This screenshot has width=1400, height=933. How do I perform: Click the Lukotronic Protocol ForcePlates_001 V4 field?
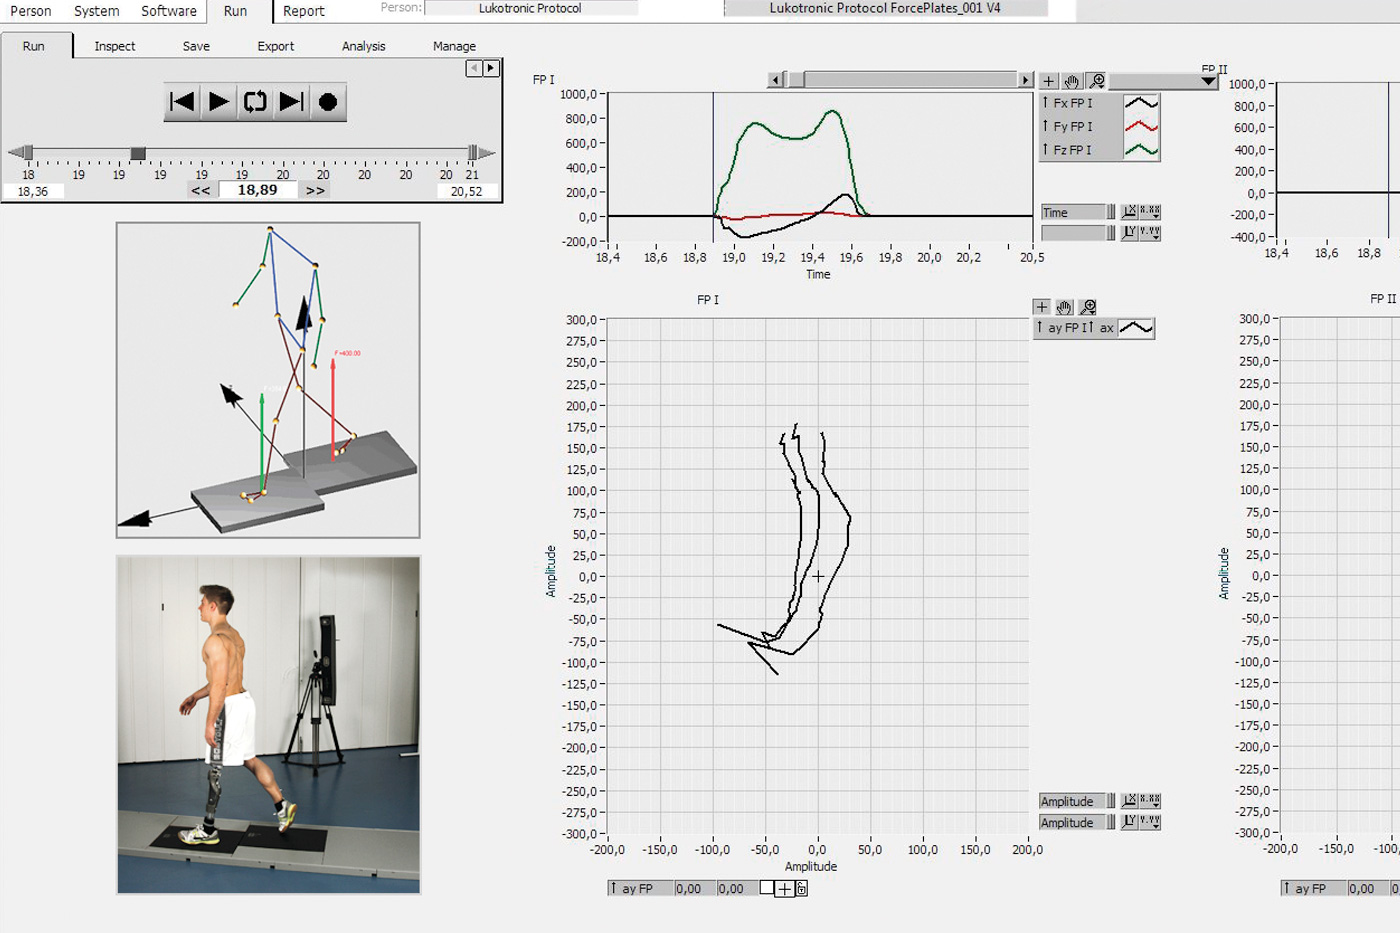tap(885, 8)
